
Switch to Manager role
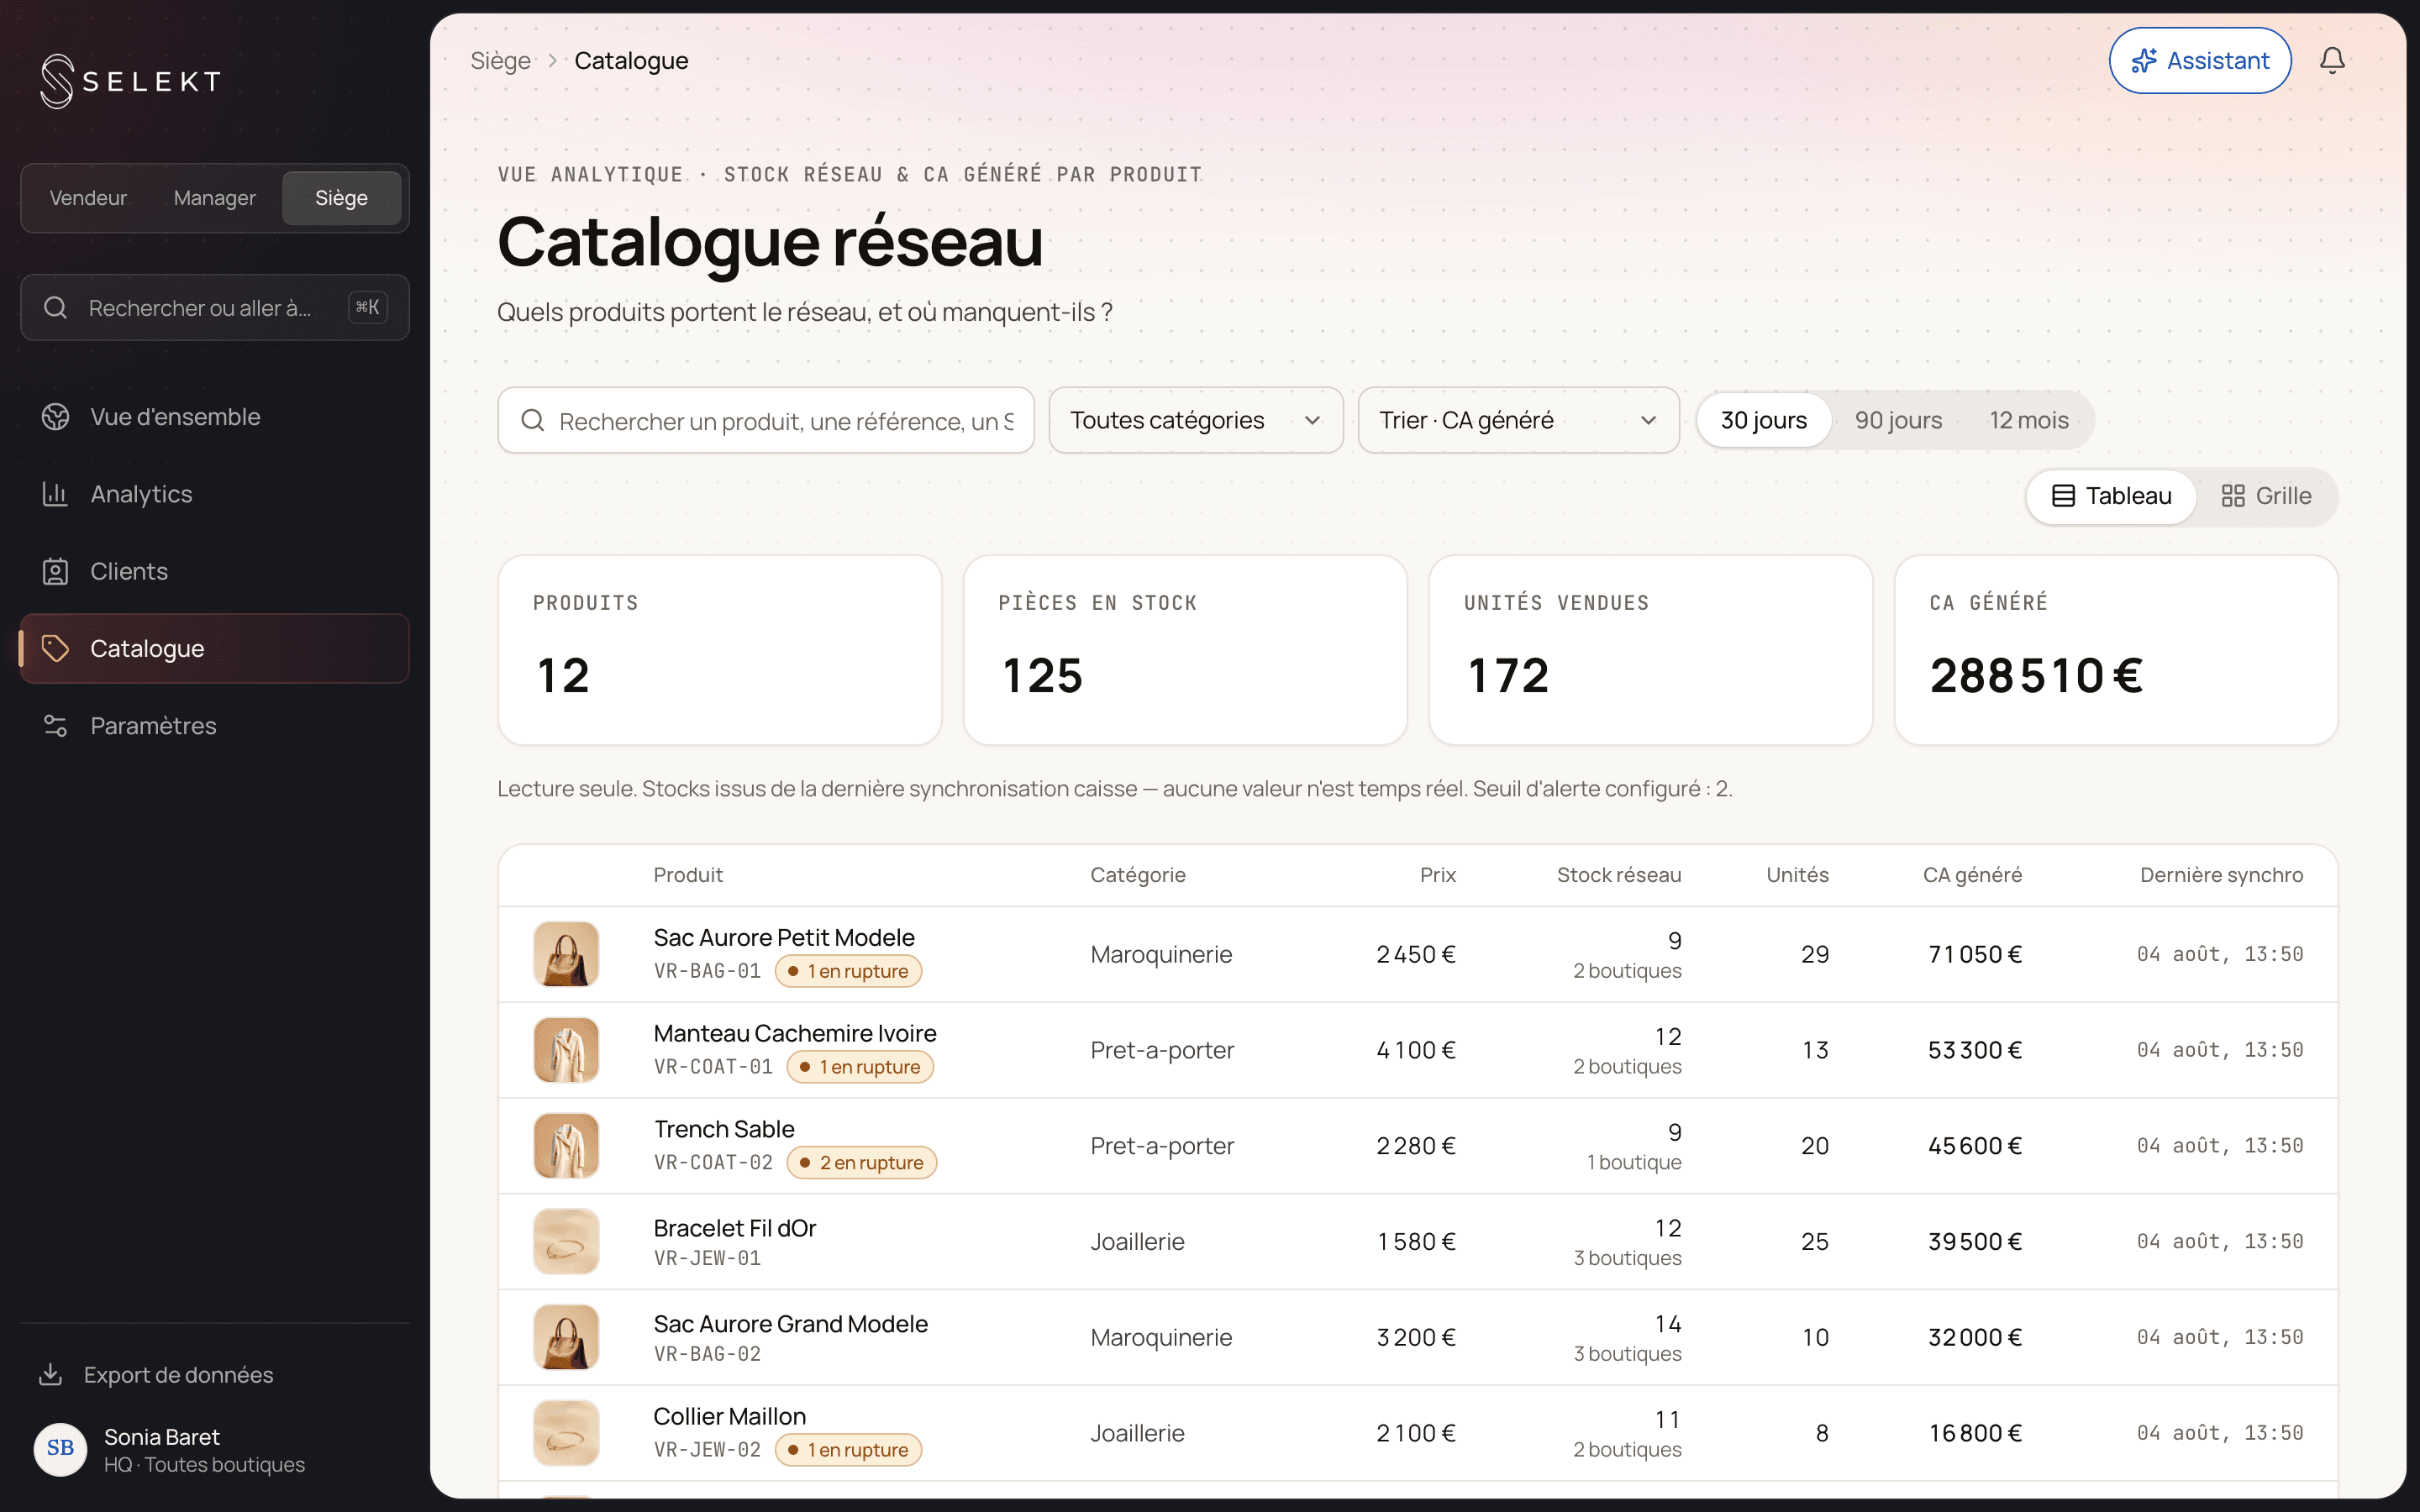214,198
